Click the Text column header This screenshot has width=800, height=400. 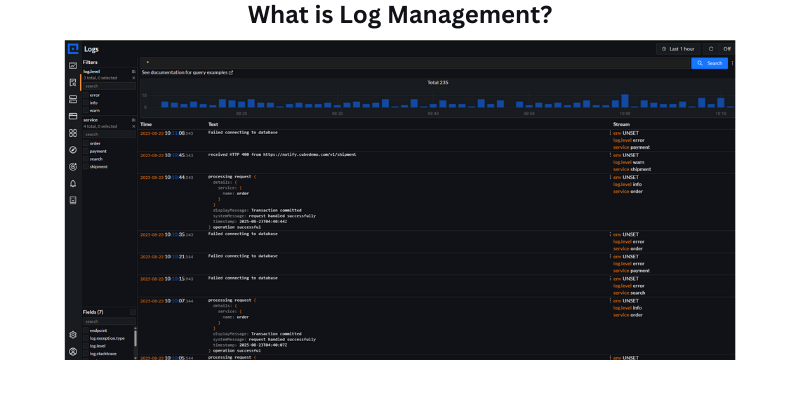click(x=213, y=124)
